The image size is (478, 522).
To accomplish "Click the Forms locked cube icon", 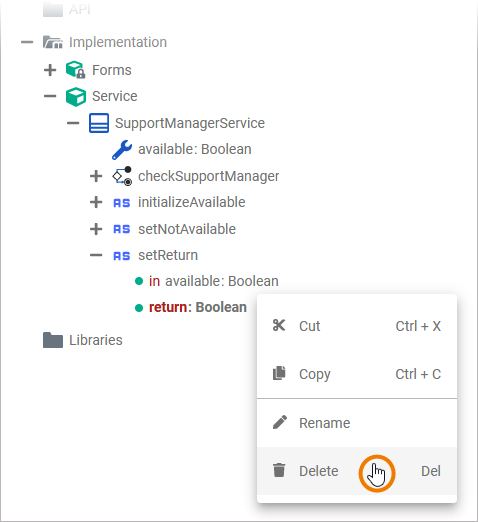I will click(76, 70).
